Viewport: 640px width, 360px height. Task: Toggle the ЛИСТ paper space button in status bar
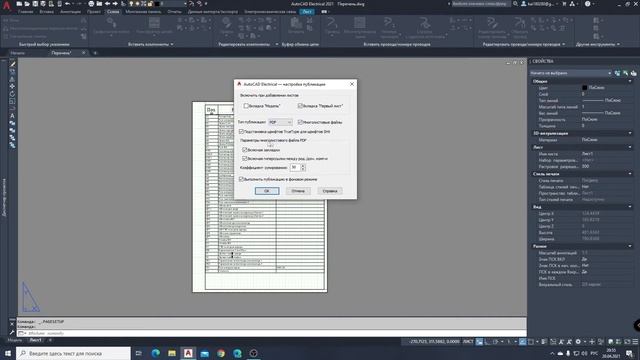click(468, 342)
